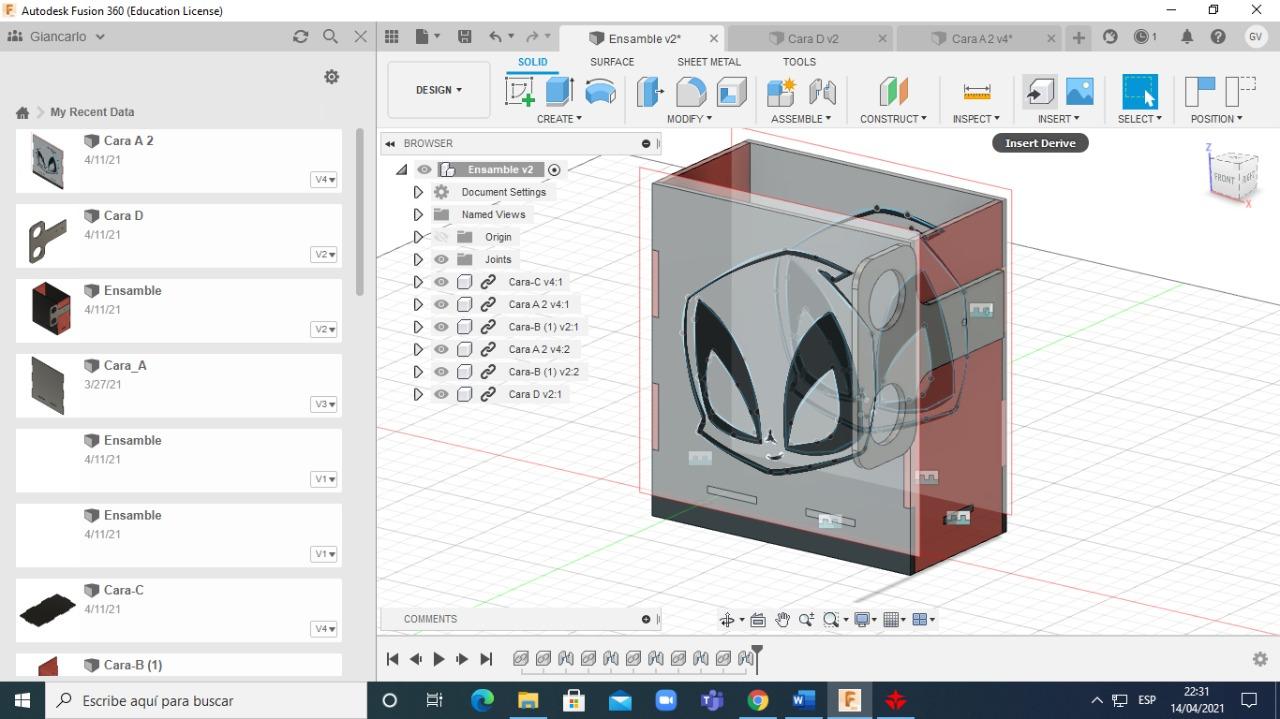Toggle visibility of Cara D v2:1

pos(441,394)
